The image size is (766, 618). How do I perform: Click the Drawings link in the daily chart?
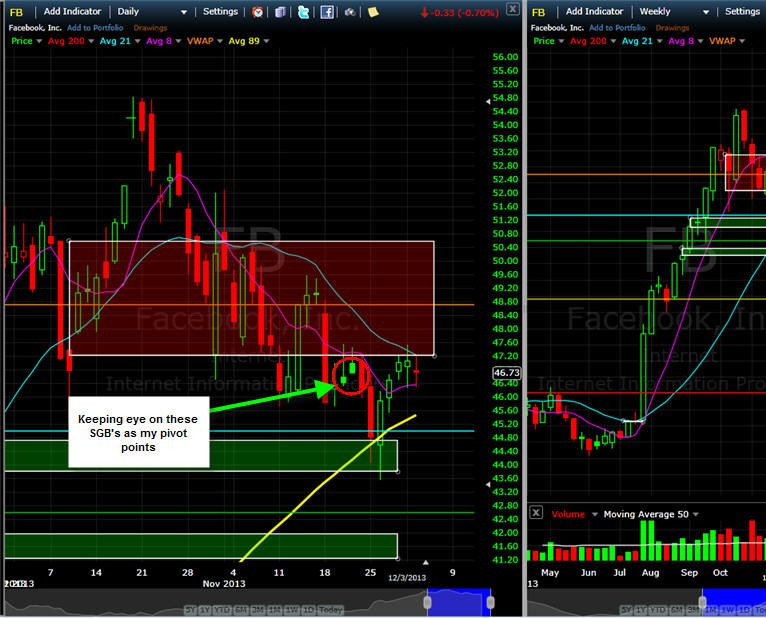pos(150,28)
